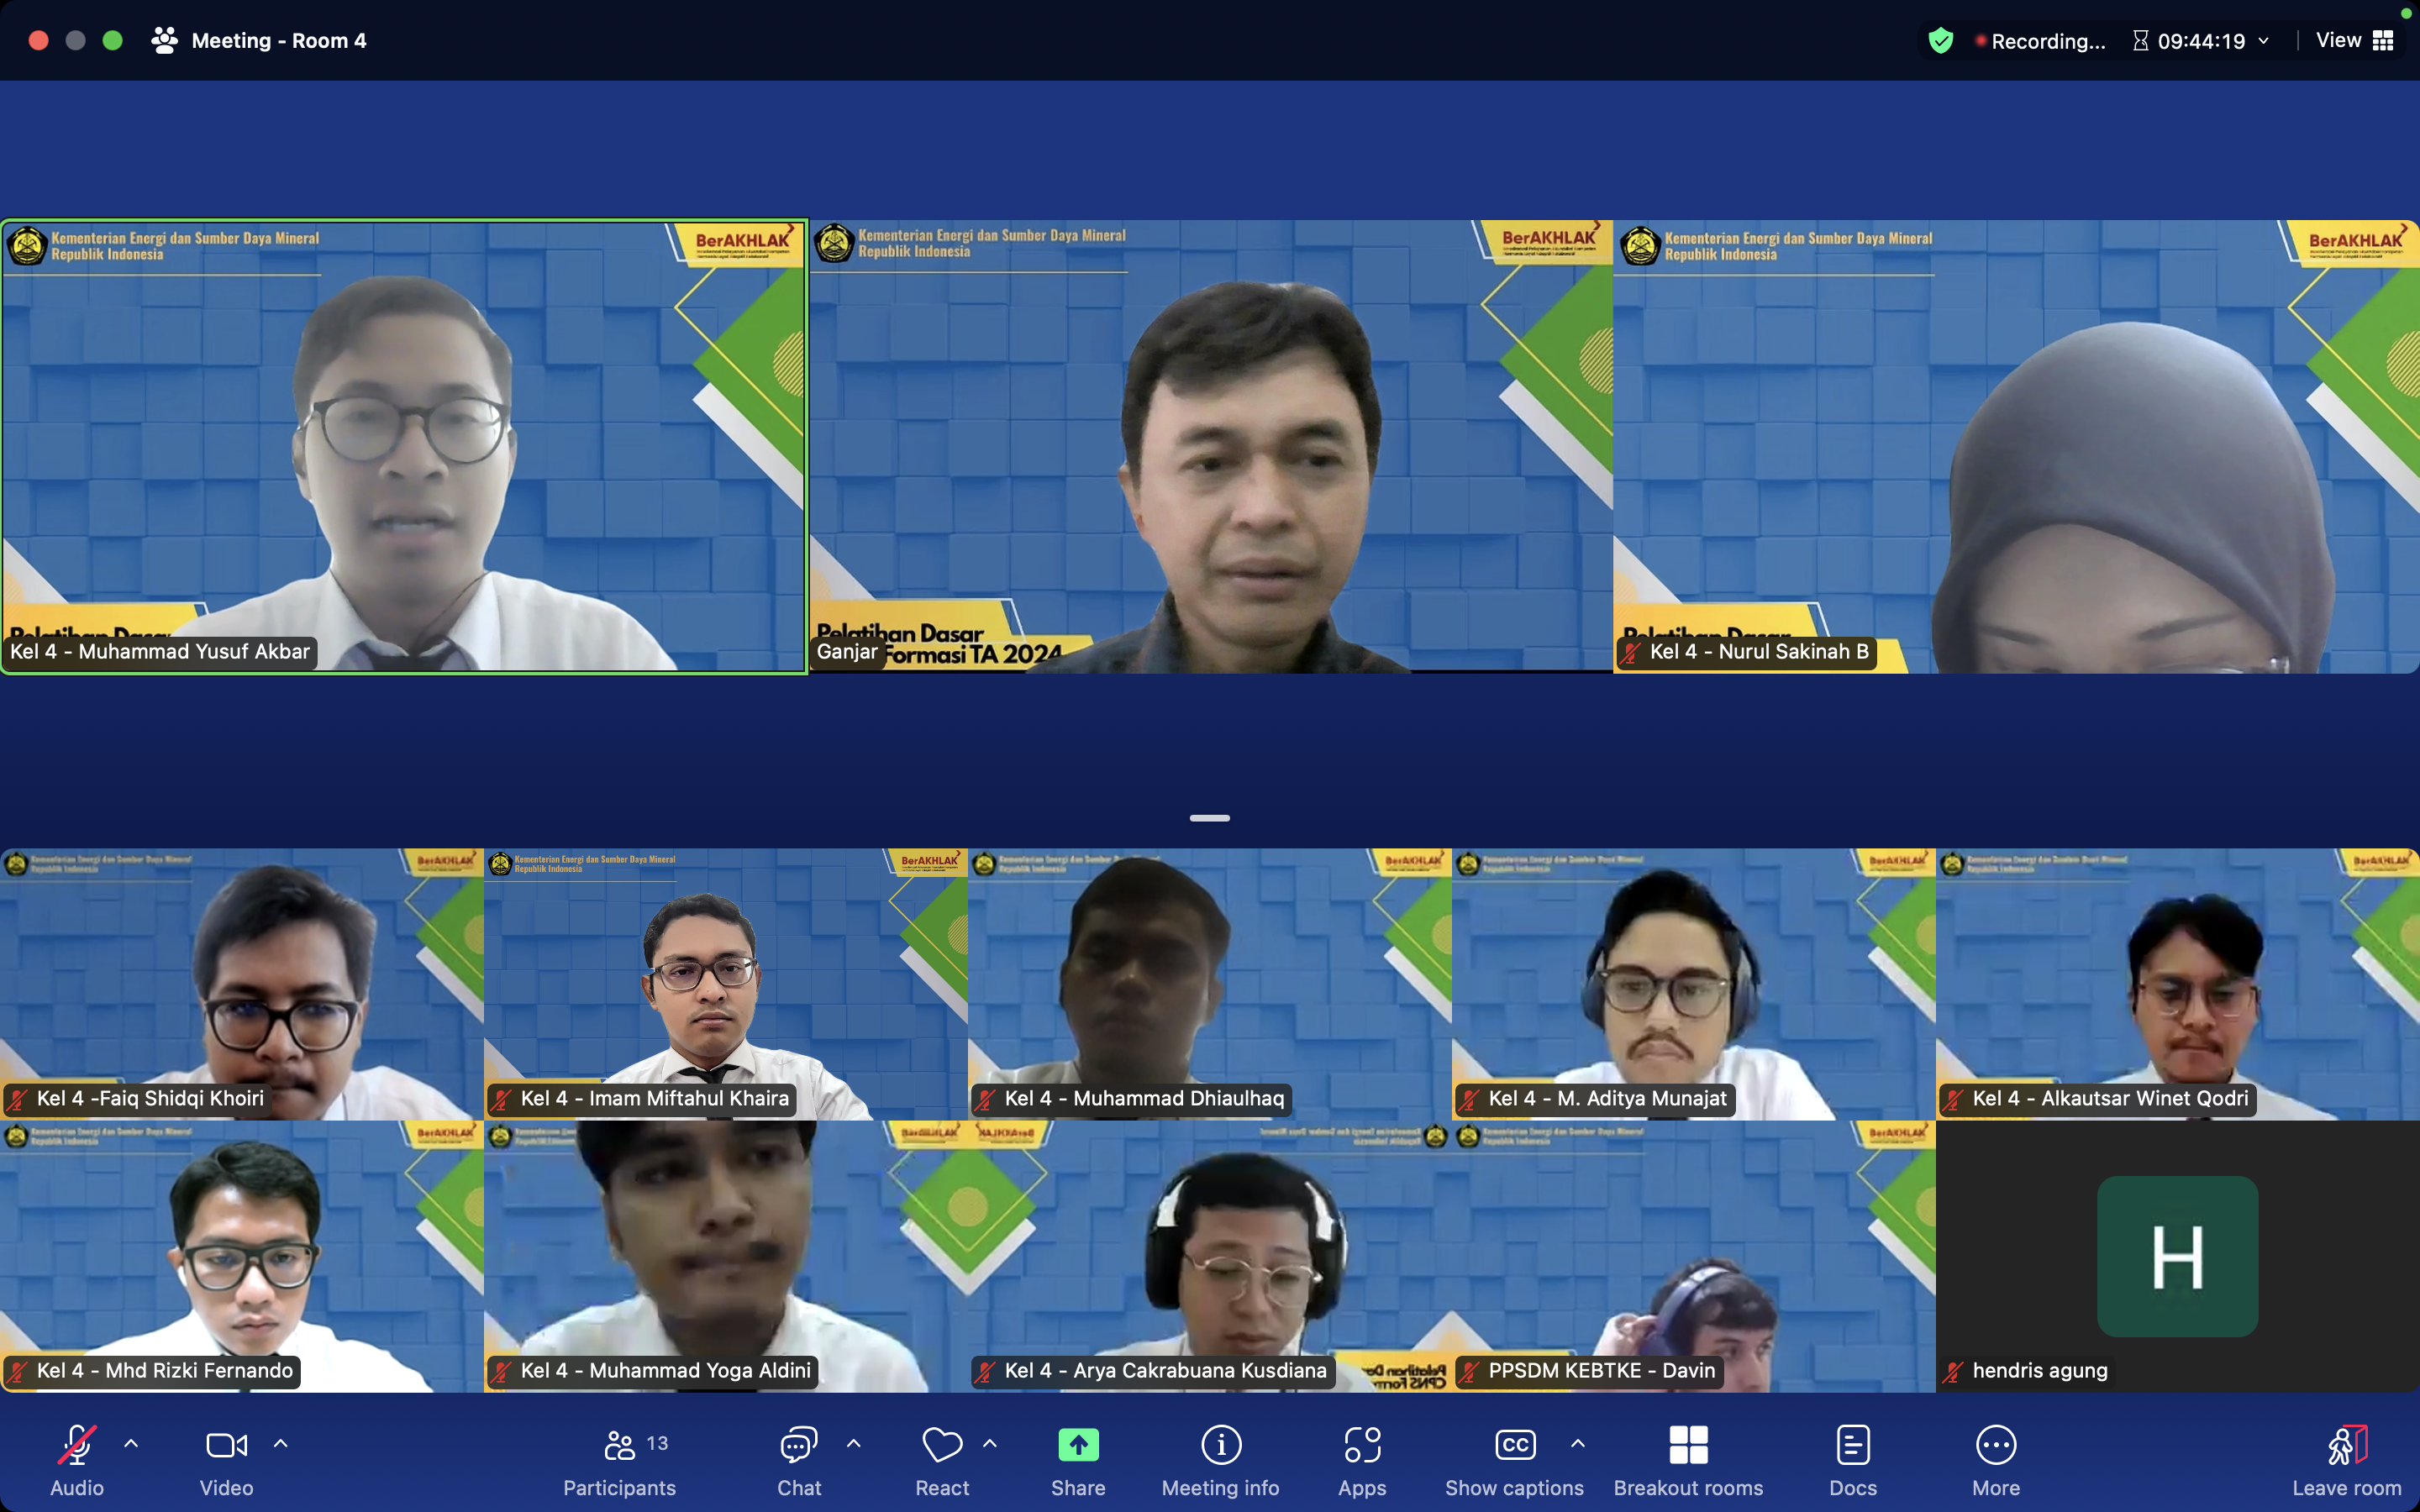Select hendris agung's video tile
The width and height of the screenshot is (2420, 1512).
click(x=2177, y=1256)
